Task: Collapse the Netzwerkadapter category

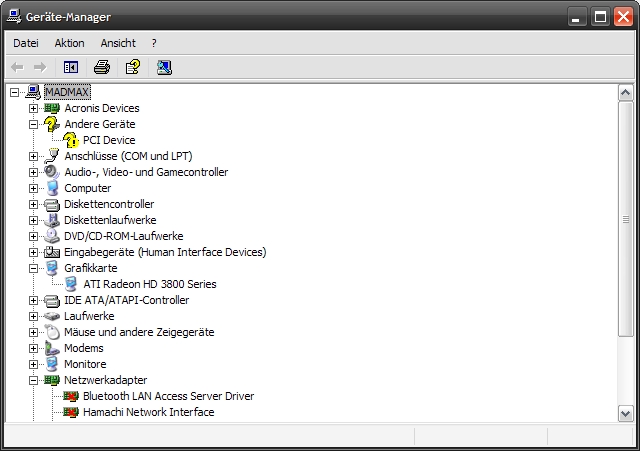Action: [33, 380]
